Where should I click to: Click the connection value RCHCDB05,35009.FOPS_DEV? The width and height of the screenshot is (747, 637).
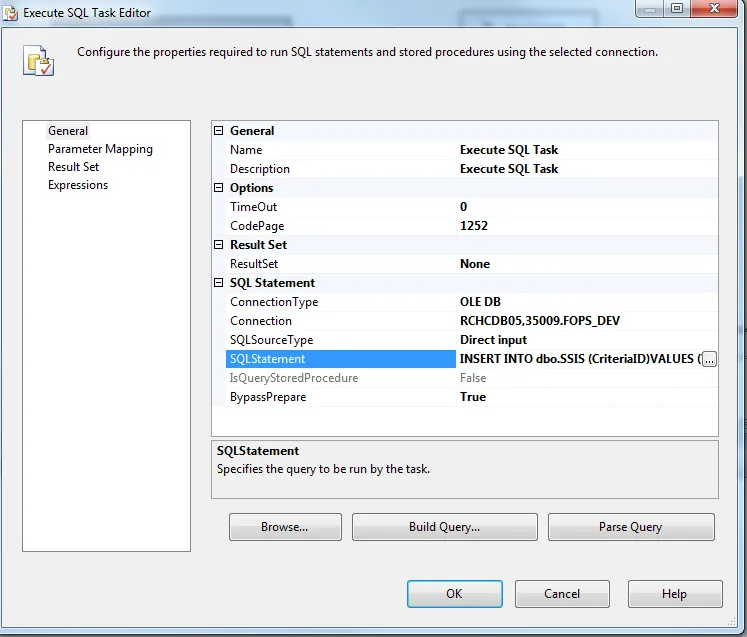tap(540, 321)
